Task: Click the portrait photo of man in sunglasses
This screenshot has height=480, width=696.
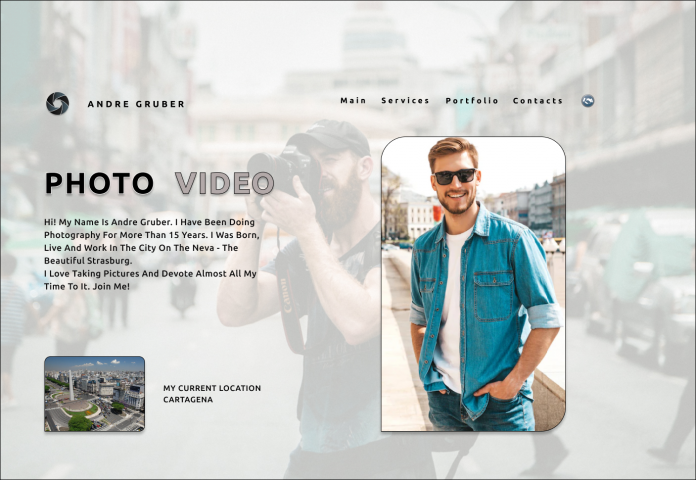Action: [473, 284]
